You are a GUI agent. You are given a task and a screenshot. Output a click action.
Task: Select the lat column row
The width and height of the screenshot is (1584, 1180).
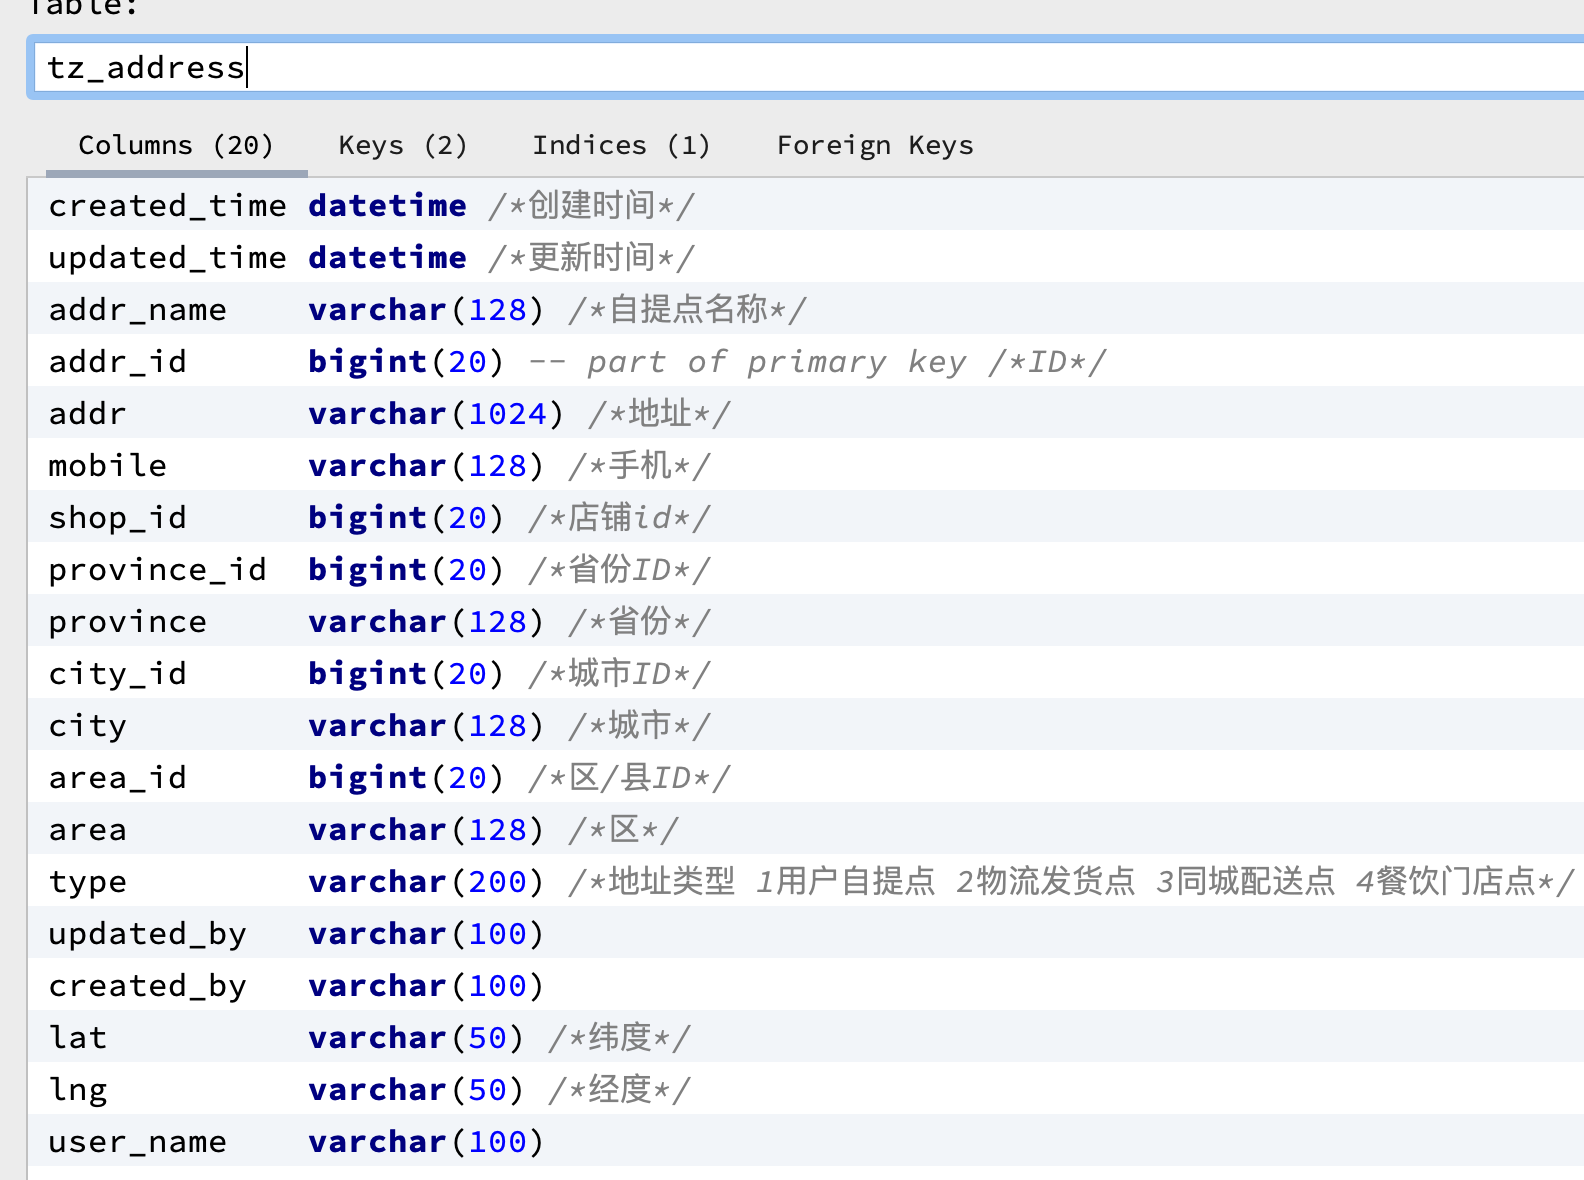click(x=806, y=1036)
